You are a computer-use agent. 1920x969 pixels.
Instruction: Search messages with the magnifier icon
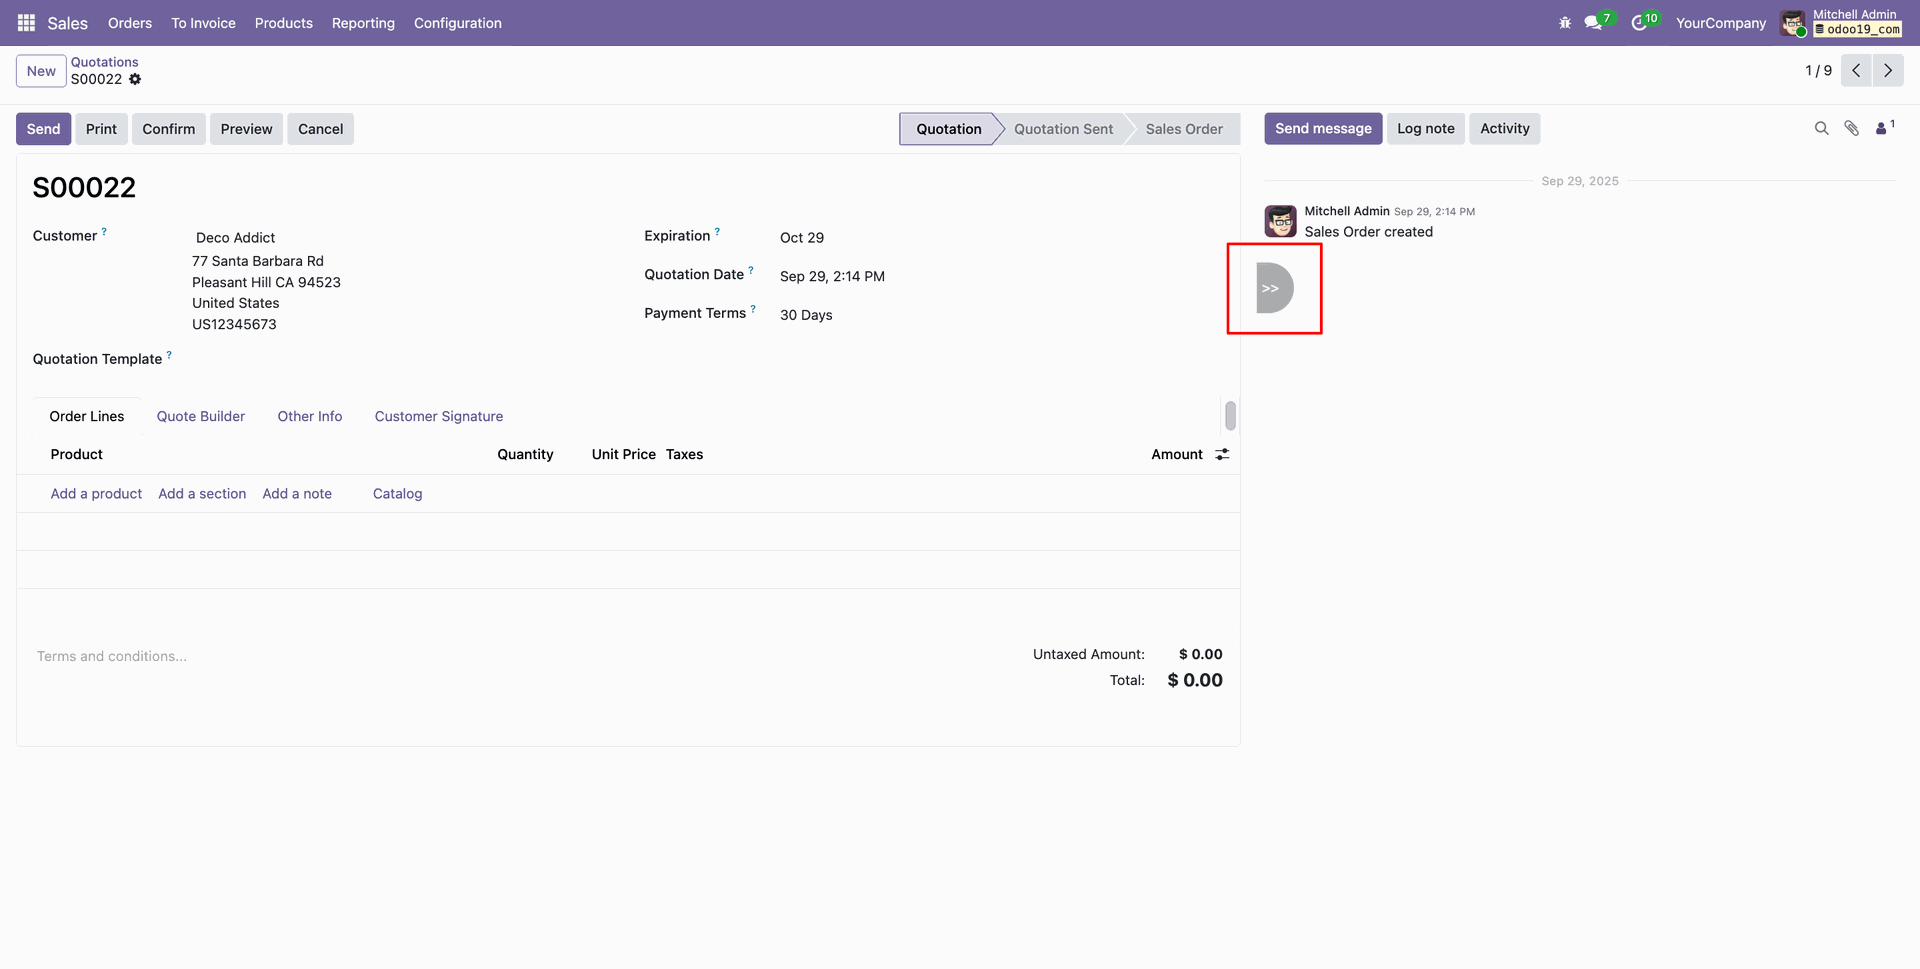(x=1821, y=129)
